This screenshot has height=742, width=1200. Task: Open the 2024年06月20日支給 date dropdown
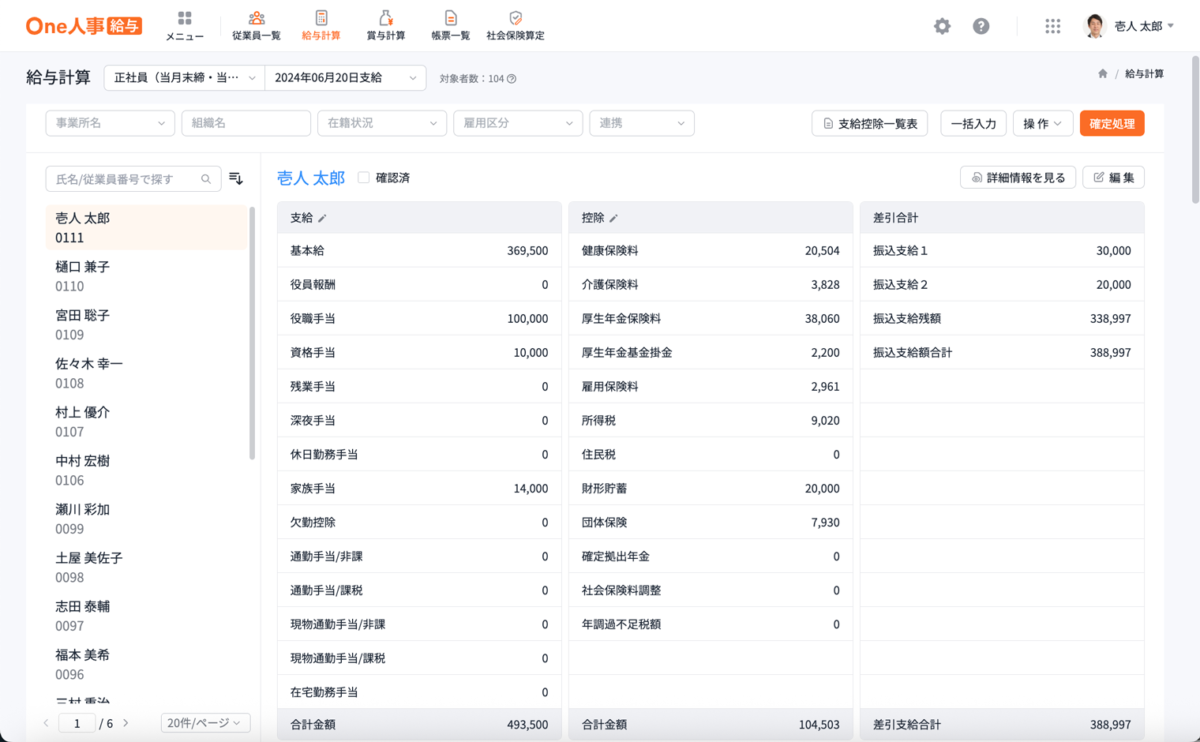click(345, 77)
